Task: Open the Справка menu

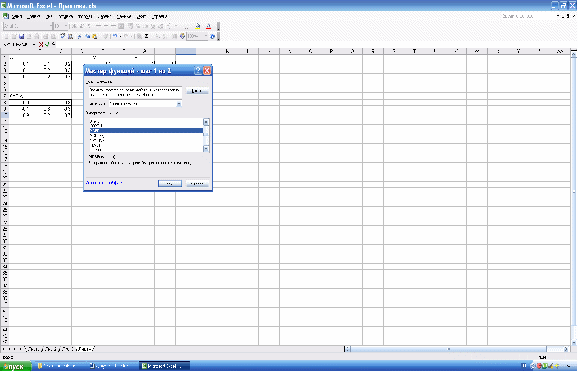Action: (x=160, y=16)
